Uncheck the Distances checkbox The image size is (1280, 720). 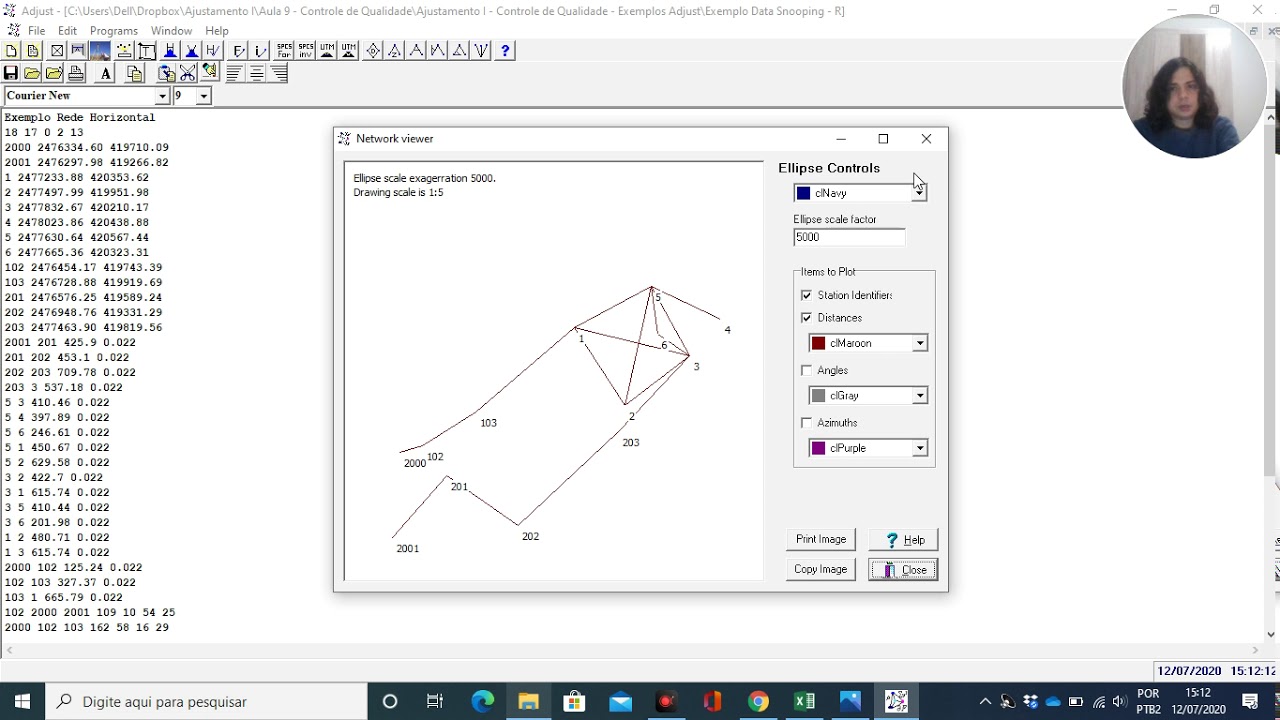[807, 317]
